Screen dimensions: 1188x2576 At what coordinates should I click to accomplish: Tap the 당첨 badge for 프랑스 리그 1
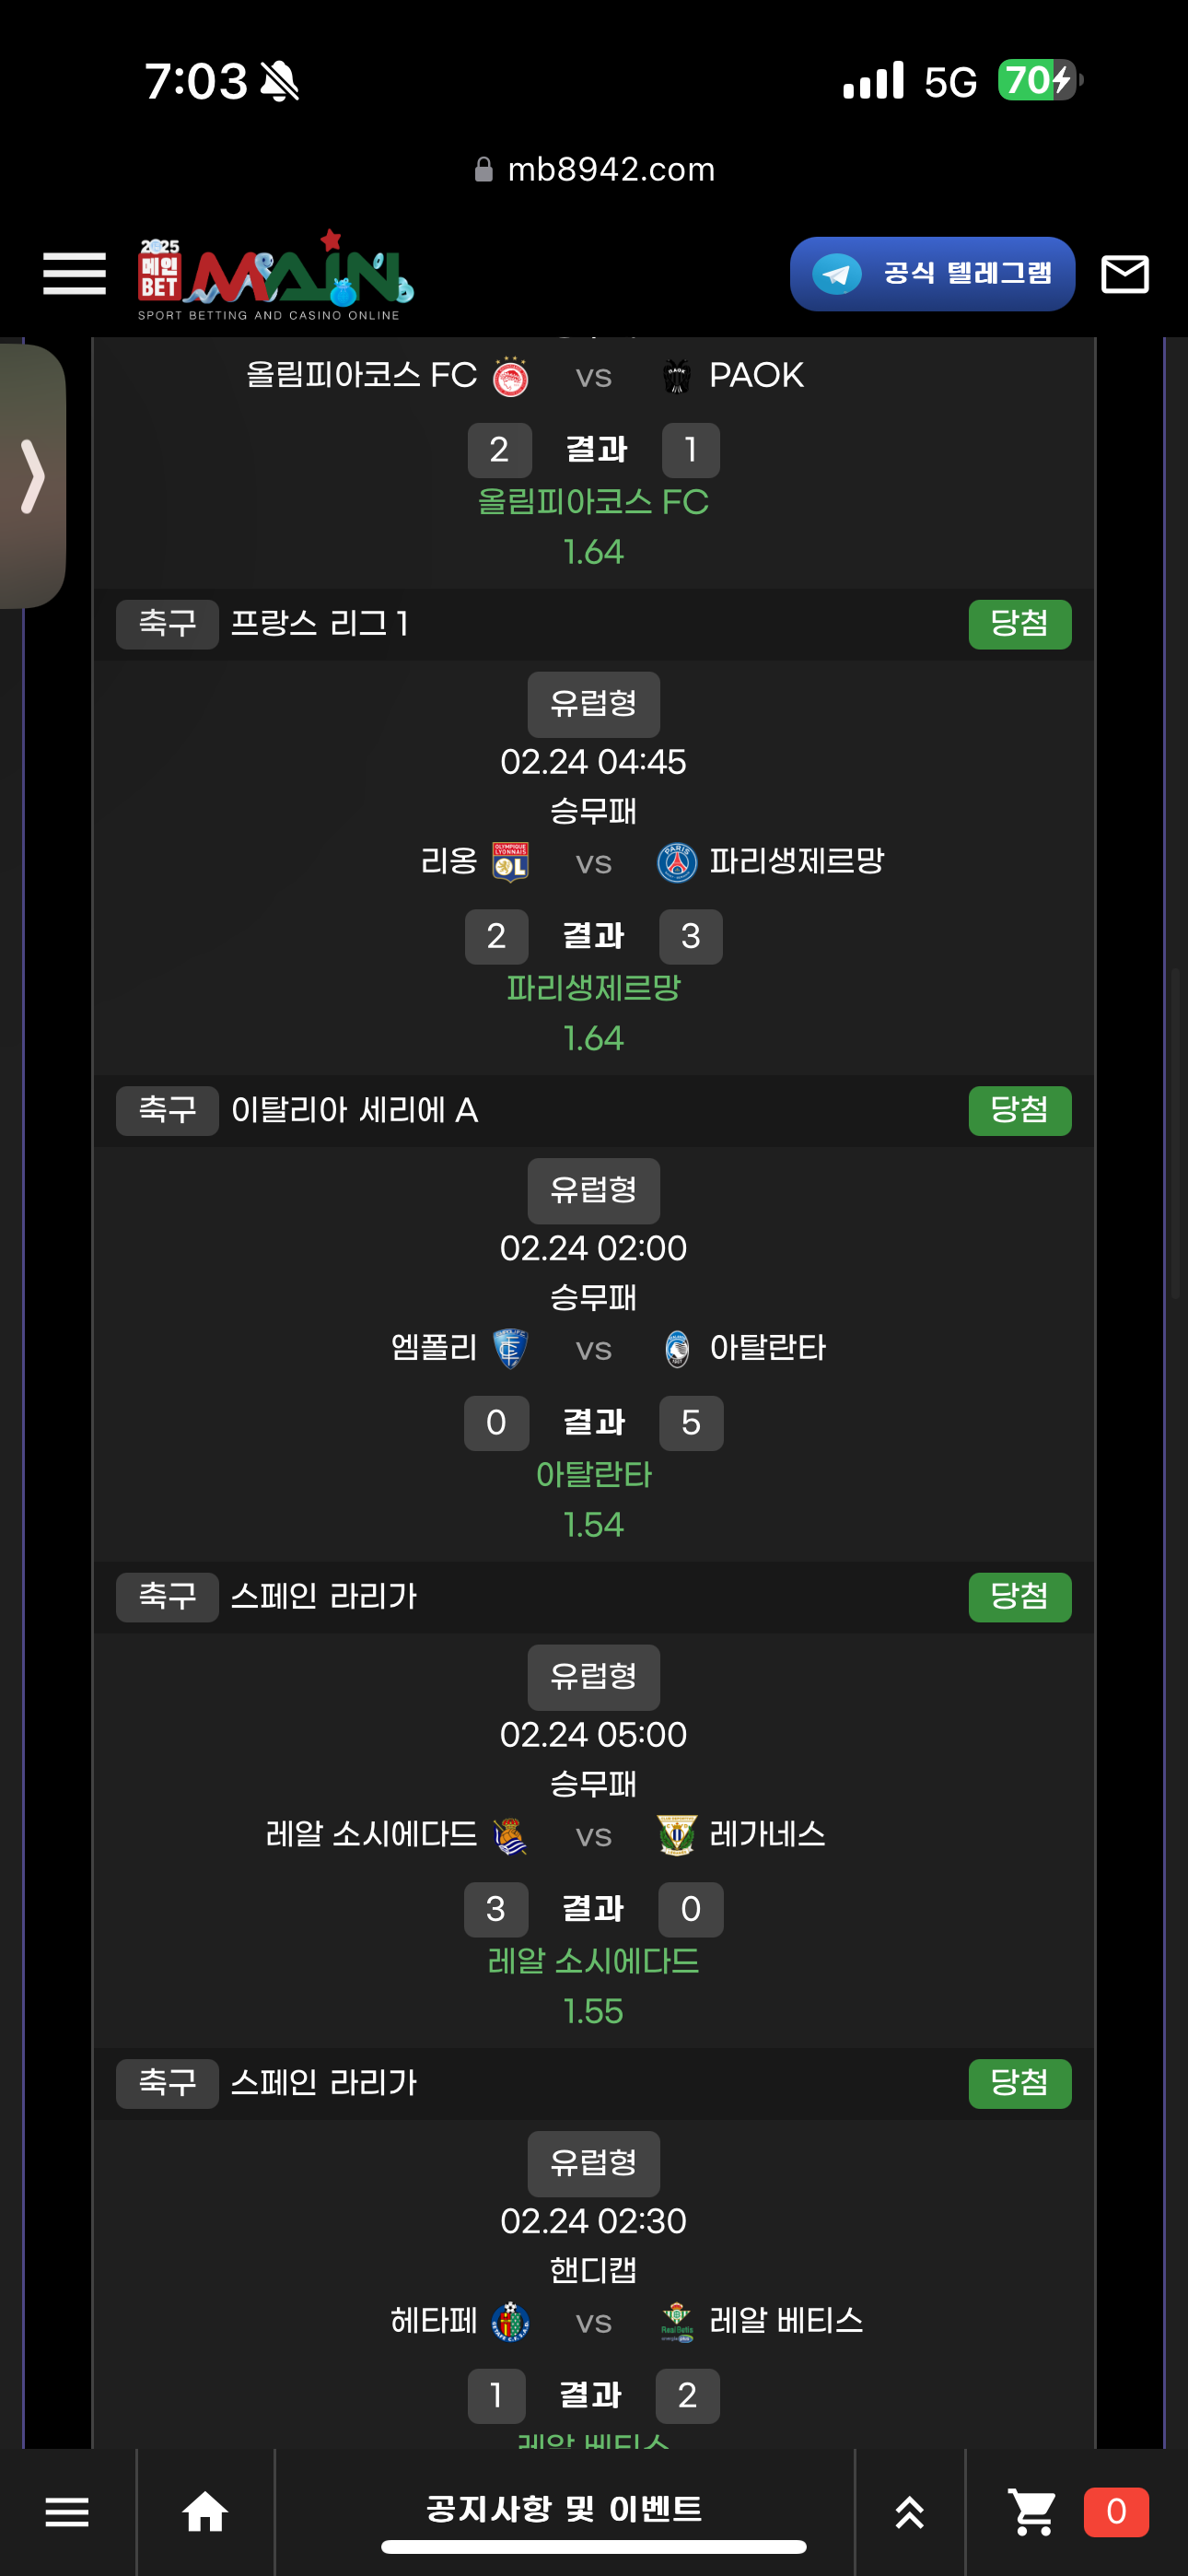coord(1019,624)
